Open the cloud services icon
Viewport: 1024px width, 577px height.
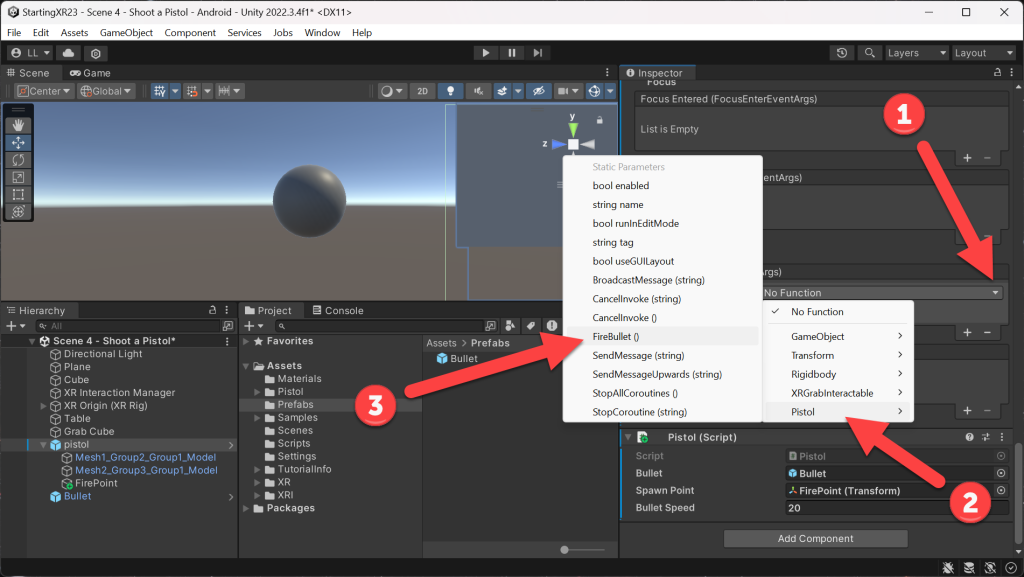coord(69,53)
